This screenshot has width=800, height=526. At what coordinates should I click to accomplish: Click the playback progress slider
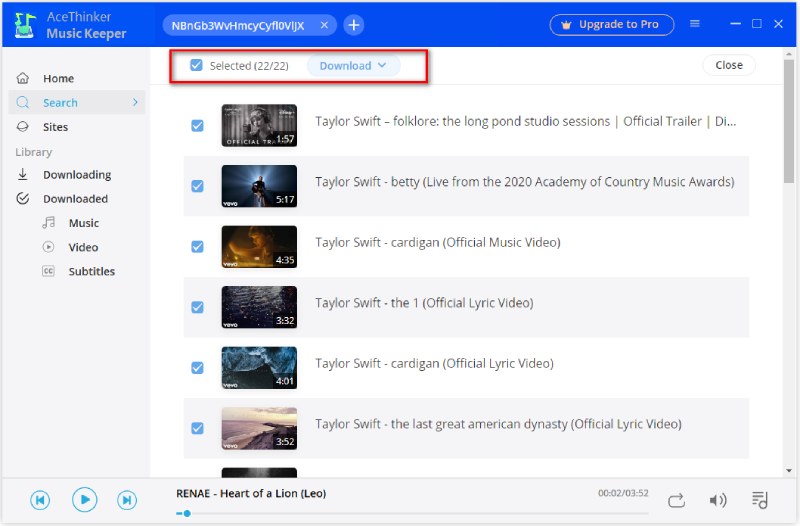[x=412, y=513]
